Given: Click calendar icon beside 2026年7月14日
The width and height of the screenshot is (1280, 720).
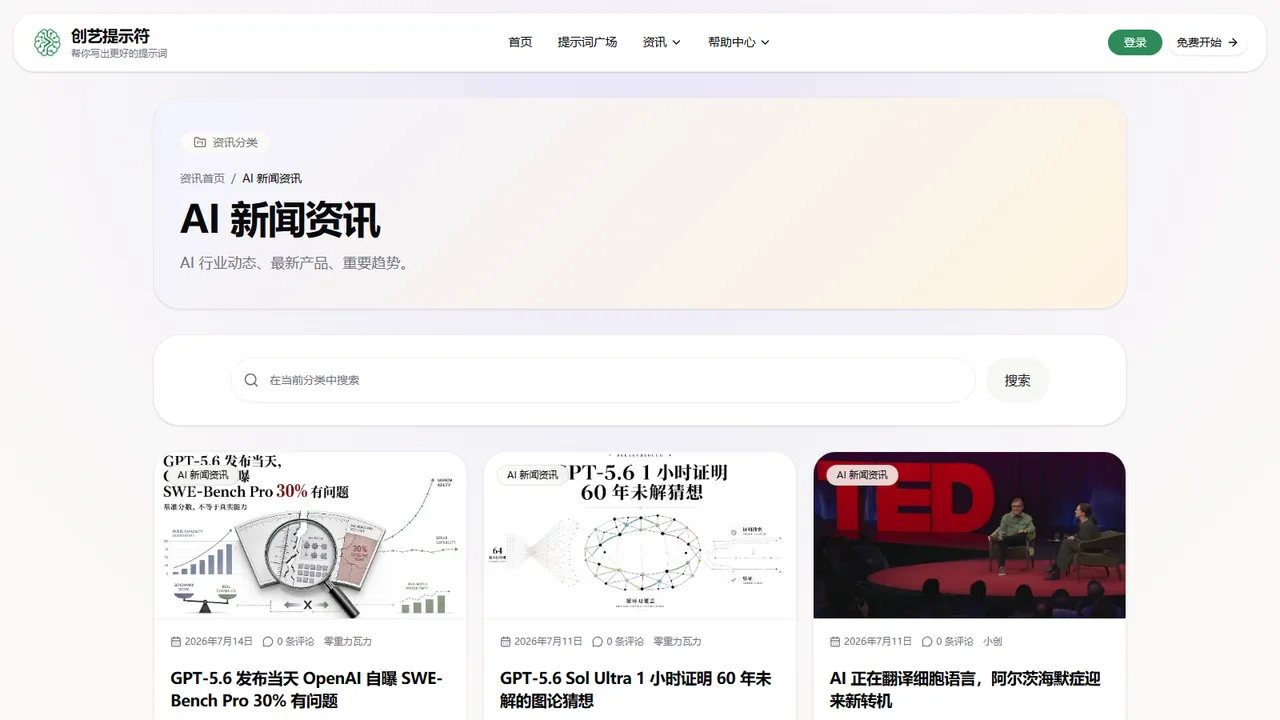Looking at the screenshot, I should coord(176,641).
